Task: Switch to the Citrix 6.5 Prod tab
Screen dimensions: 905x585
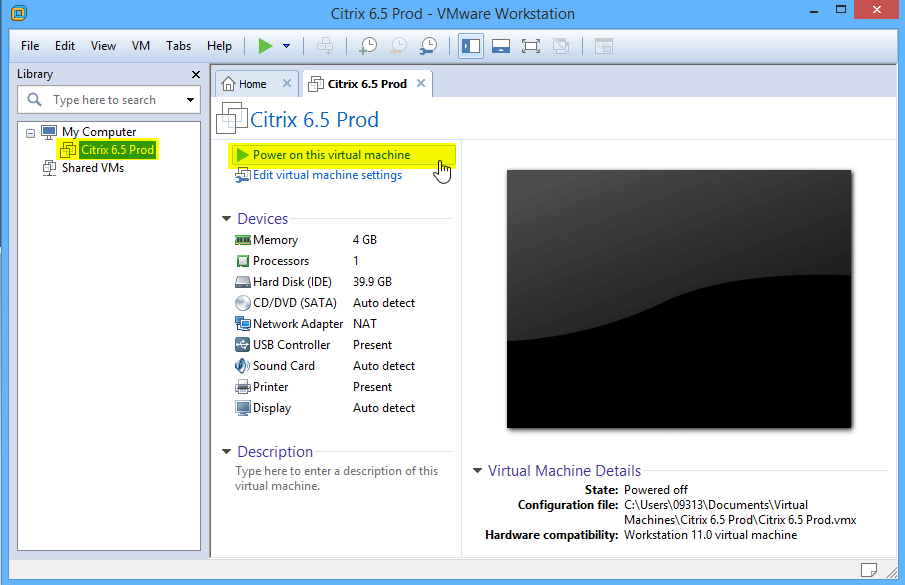Action: coord(367,84)
